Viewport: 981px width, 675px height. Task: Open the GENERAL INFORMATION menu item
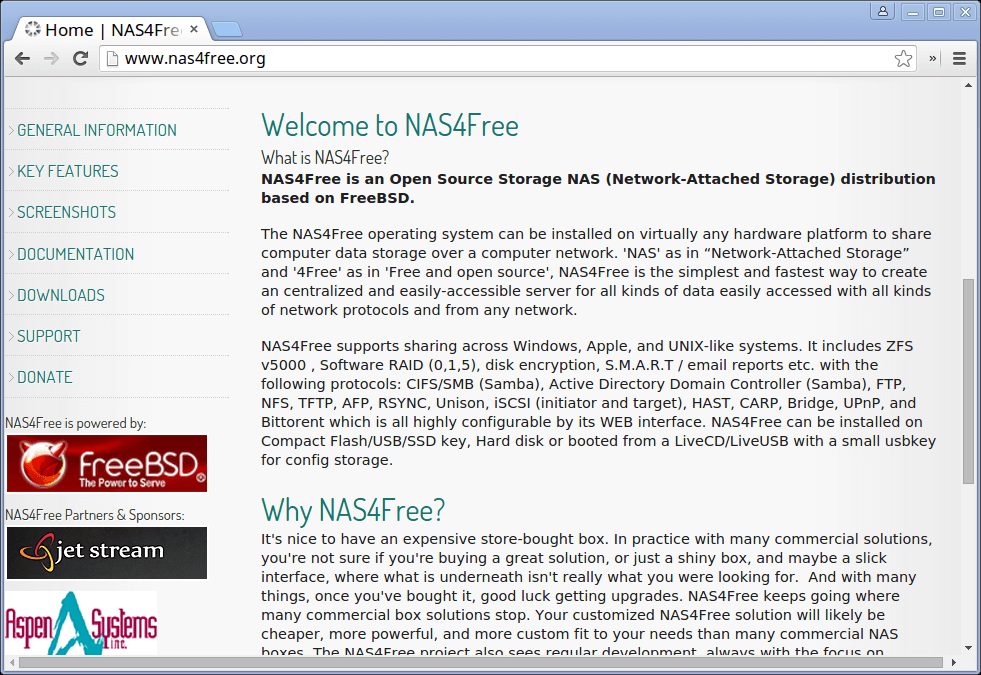[x=96, y=130]
